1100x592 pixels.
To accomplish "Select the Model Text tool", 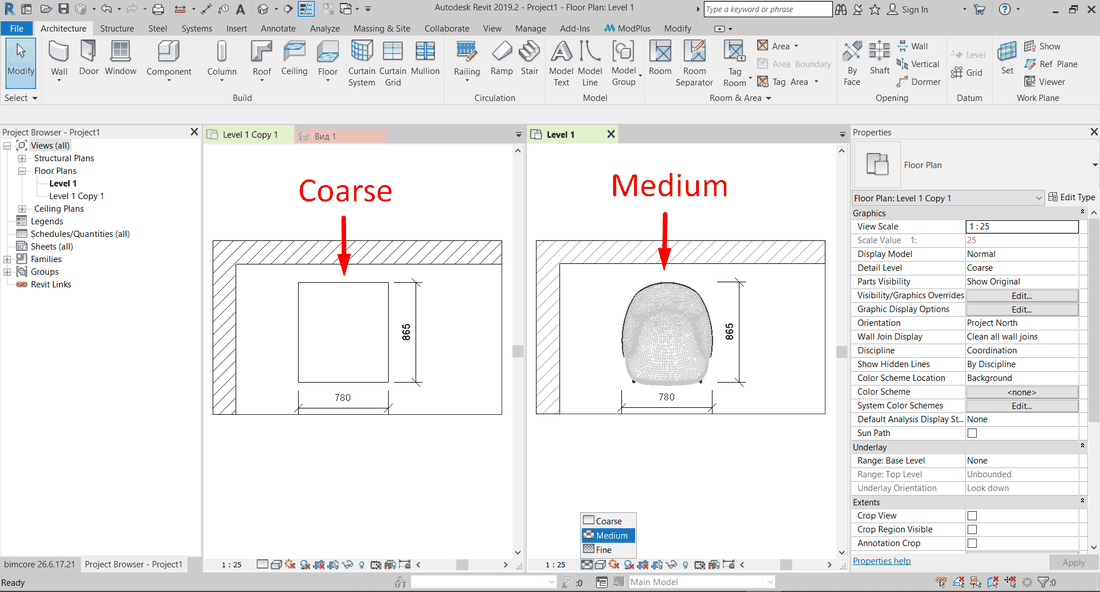I will (x=561, y=63).
